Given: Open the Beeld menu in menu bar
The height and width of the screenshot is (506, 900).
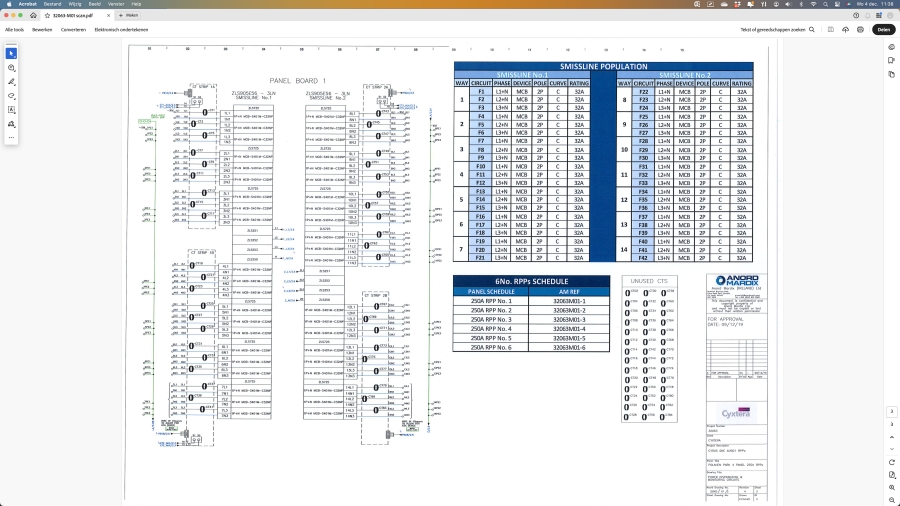Looking at the screenshot, I should [93, 4].
